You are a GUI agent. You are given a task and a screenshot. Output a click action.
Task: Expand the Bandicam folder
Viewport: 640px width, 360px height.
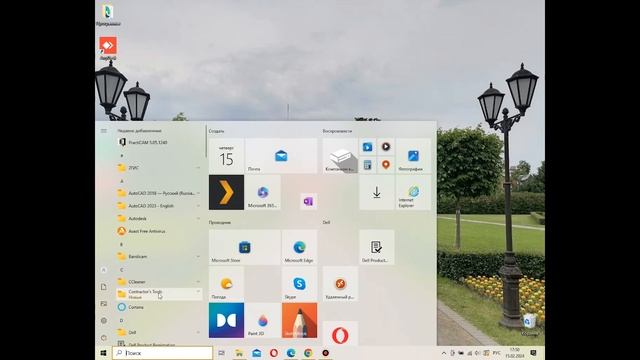coord(159,256)
